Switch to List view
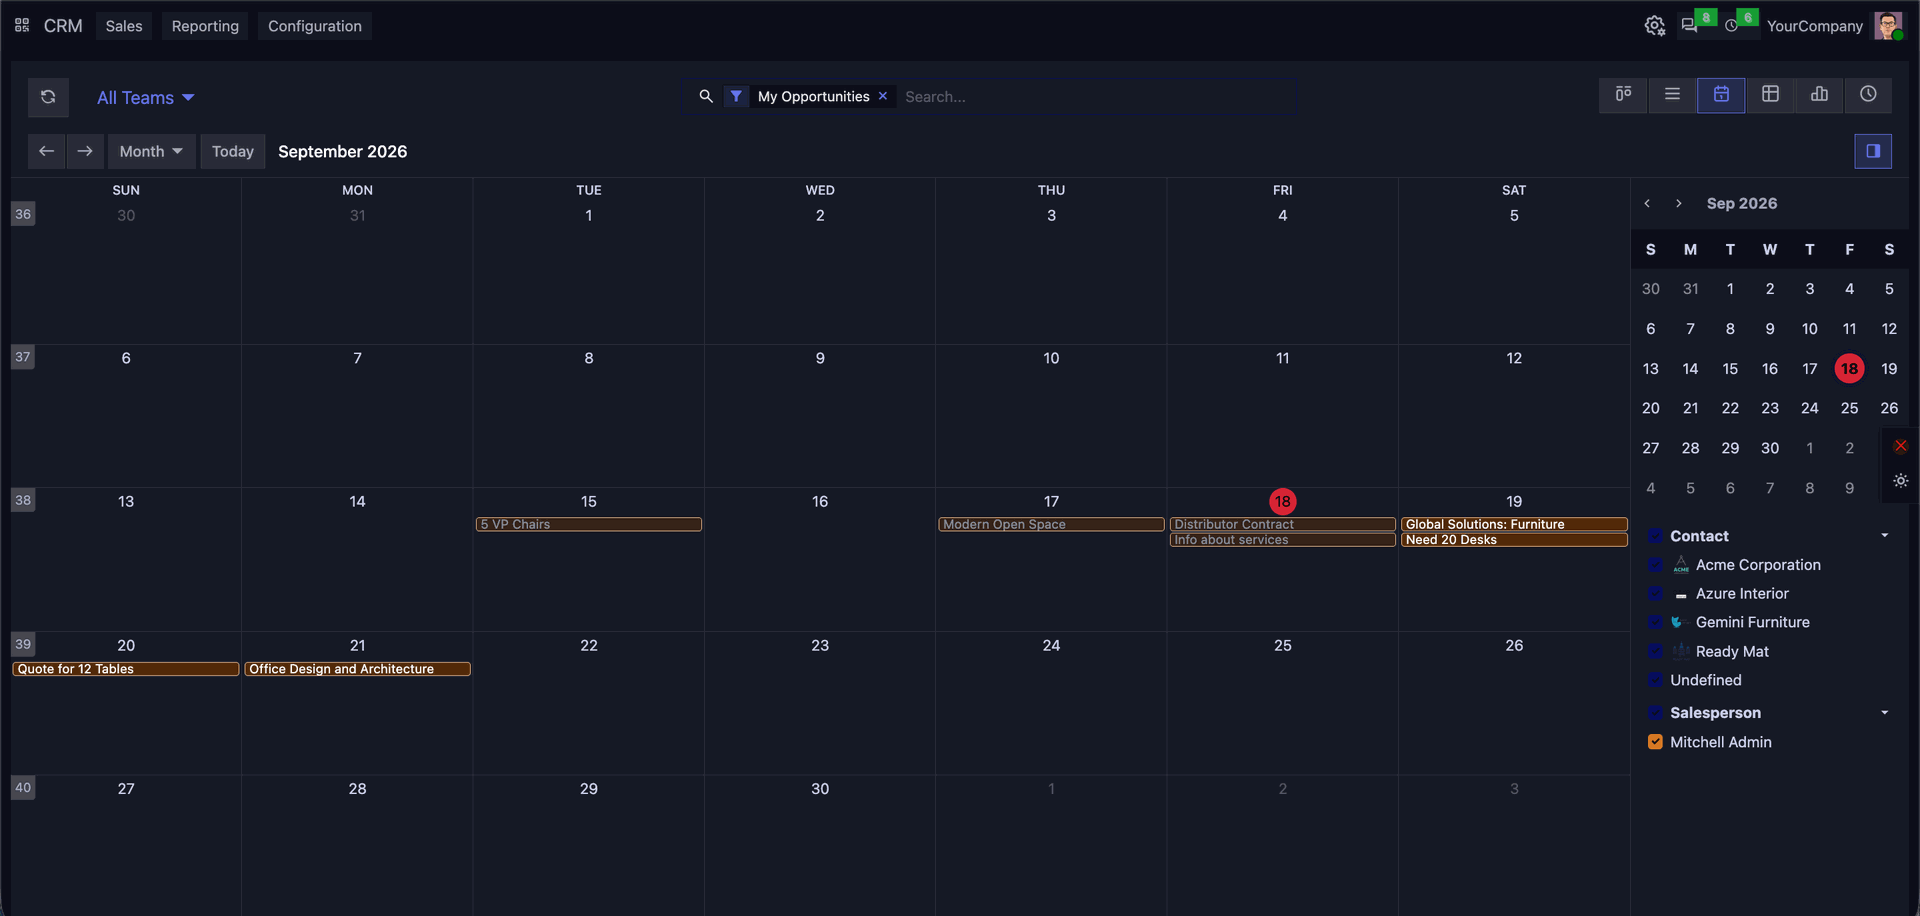 point(1672,94)
